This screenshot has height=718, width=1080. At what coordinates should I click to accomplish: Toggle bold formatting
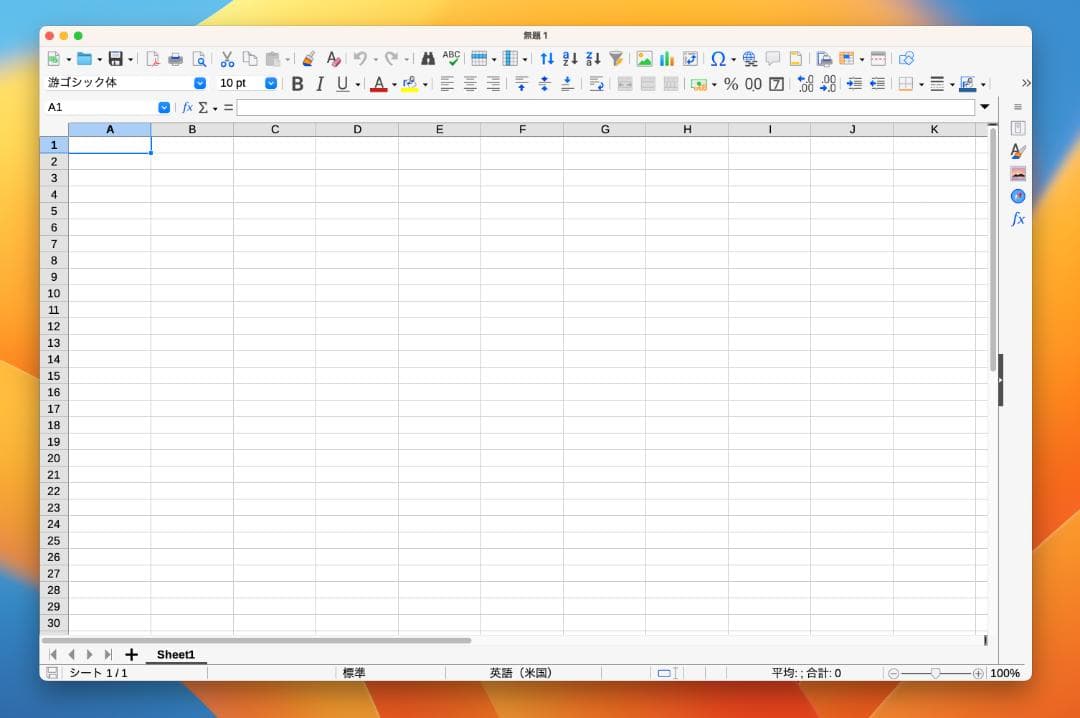click(297, 83)
